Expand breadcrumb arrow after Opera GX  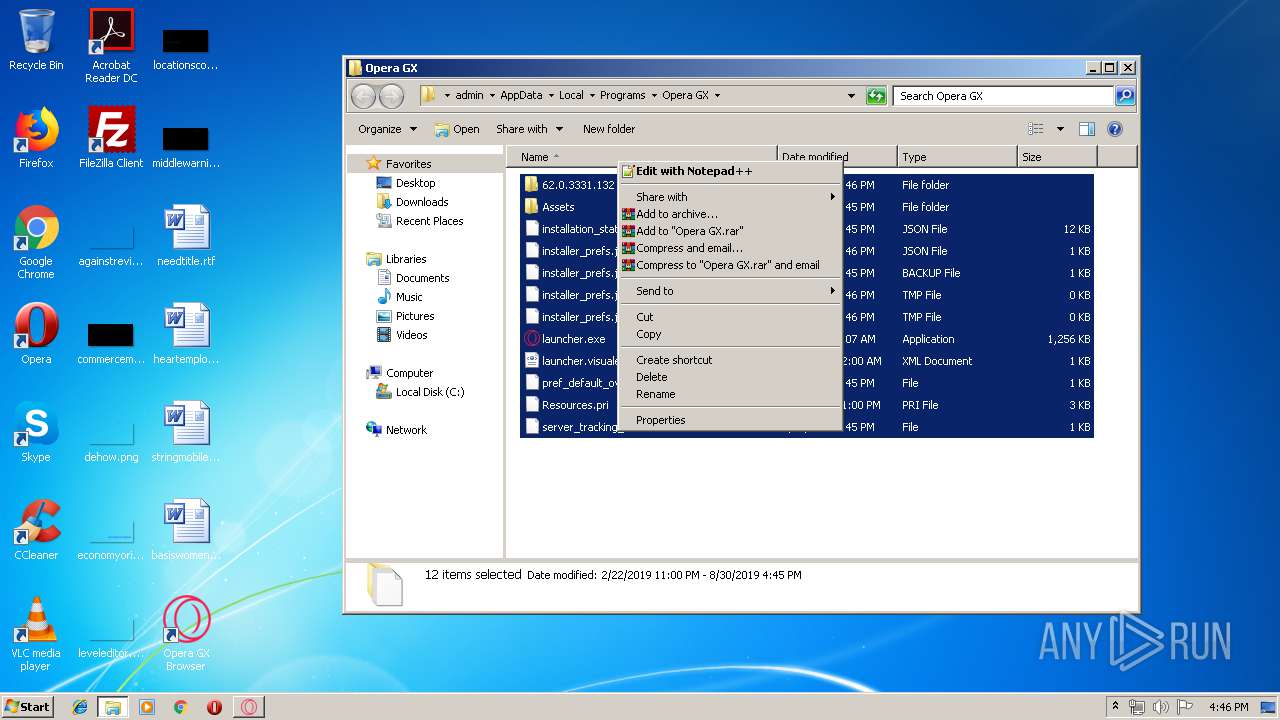(717, 96)
